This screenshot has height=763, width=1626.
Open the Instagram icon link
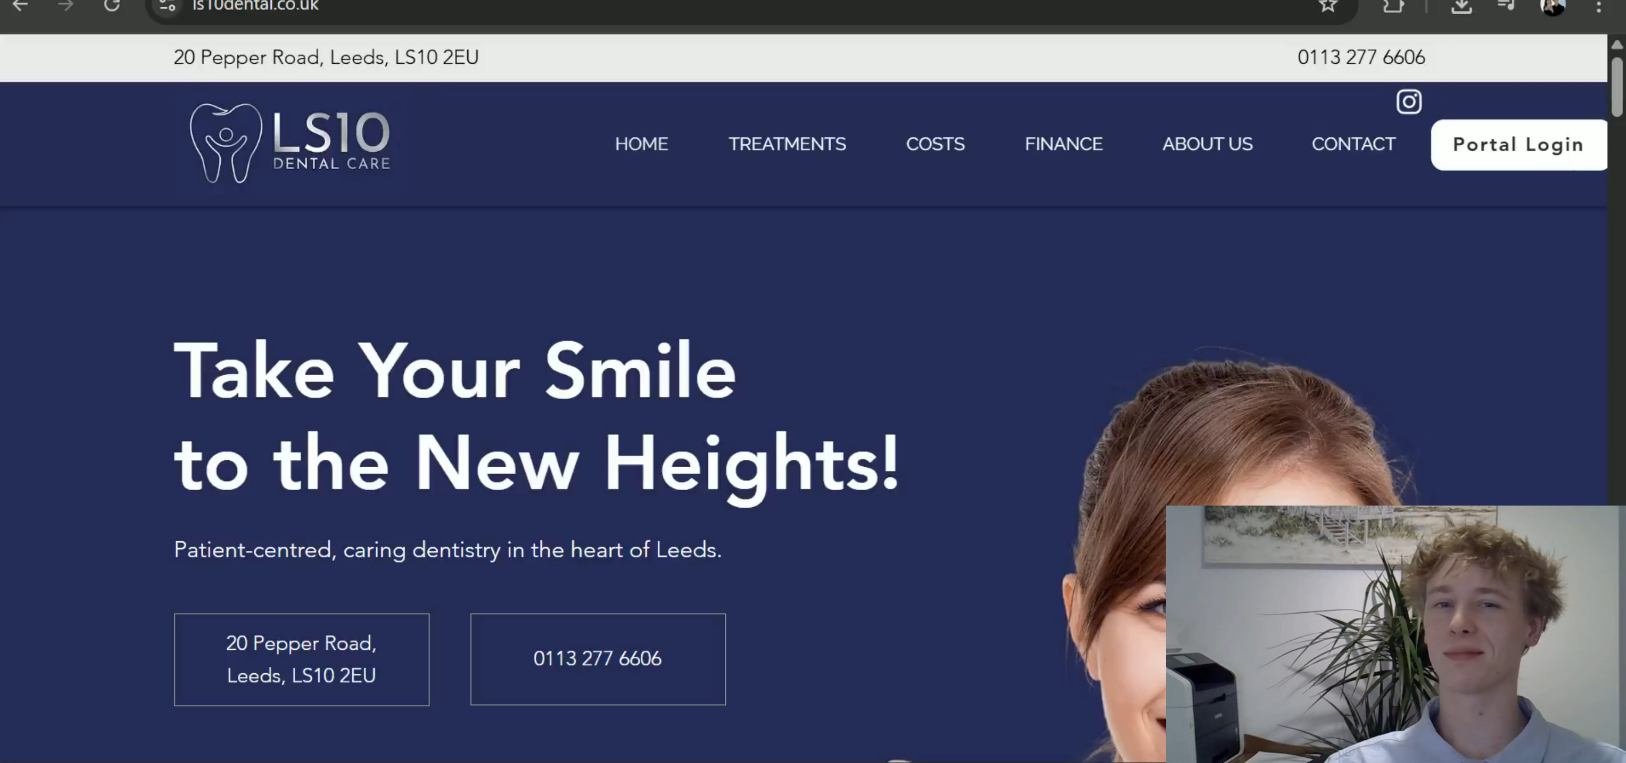[1409, 102]
